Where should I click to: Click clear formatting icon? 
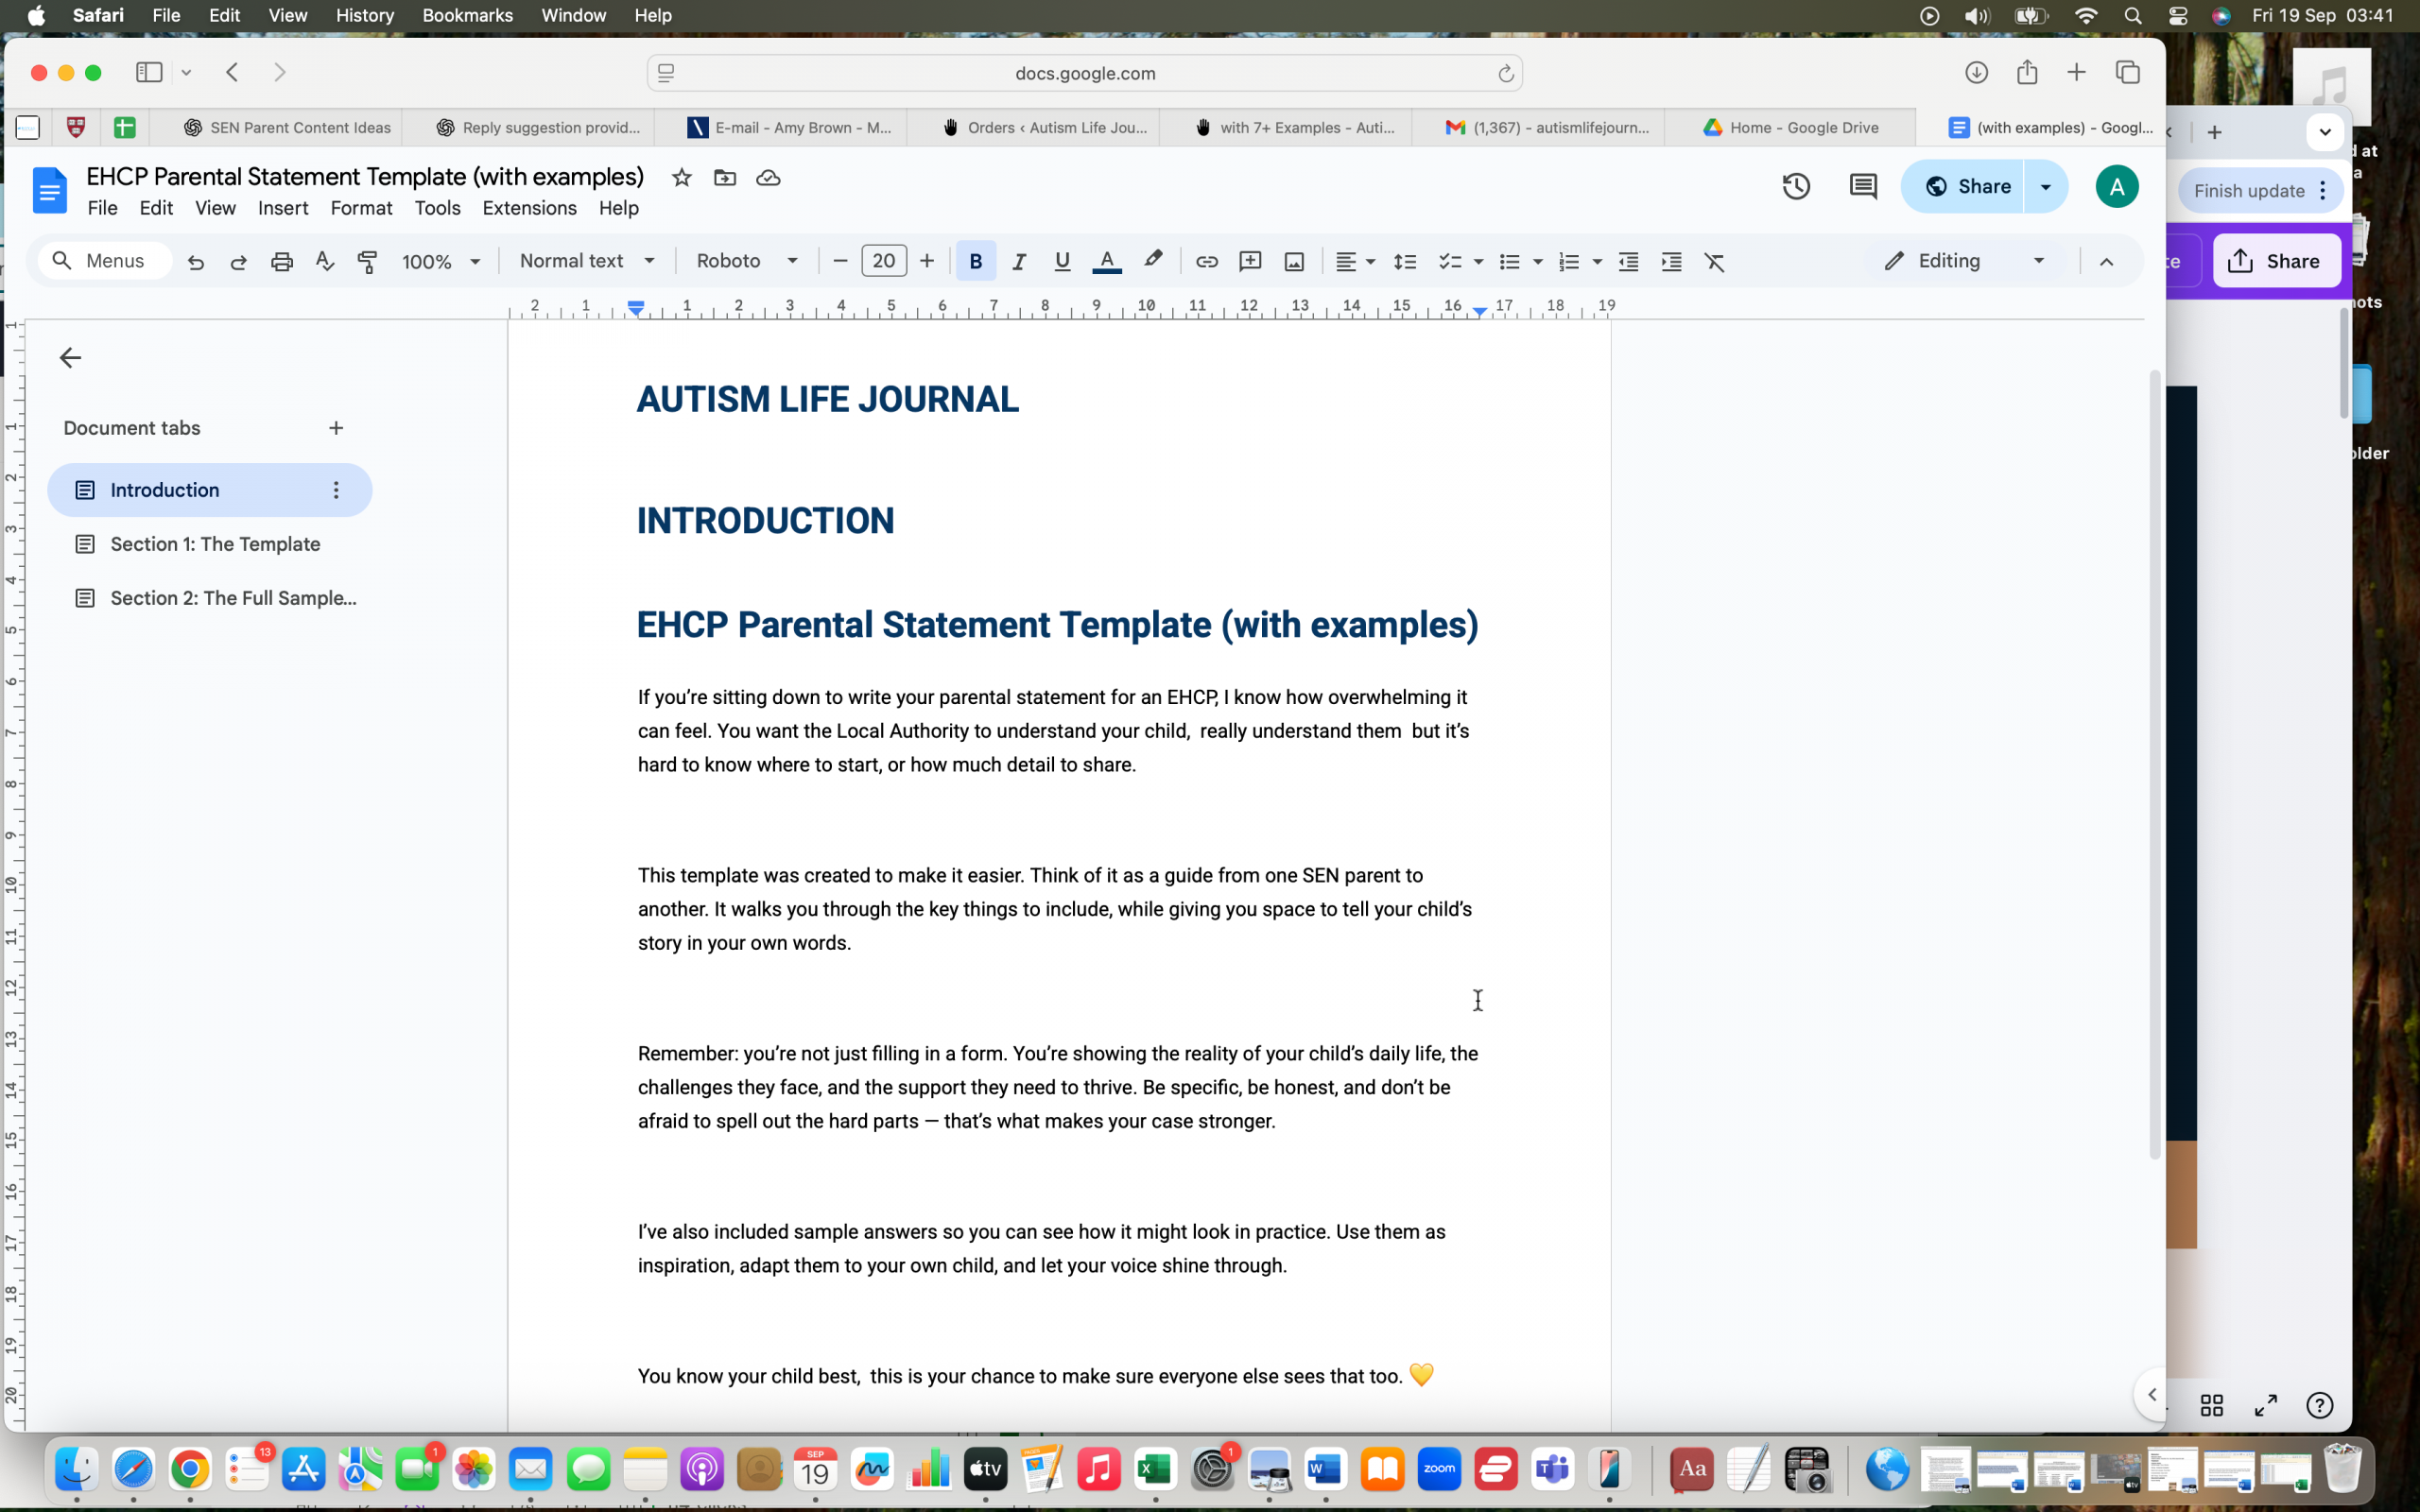[1714, 261]
